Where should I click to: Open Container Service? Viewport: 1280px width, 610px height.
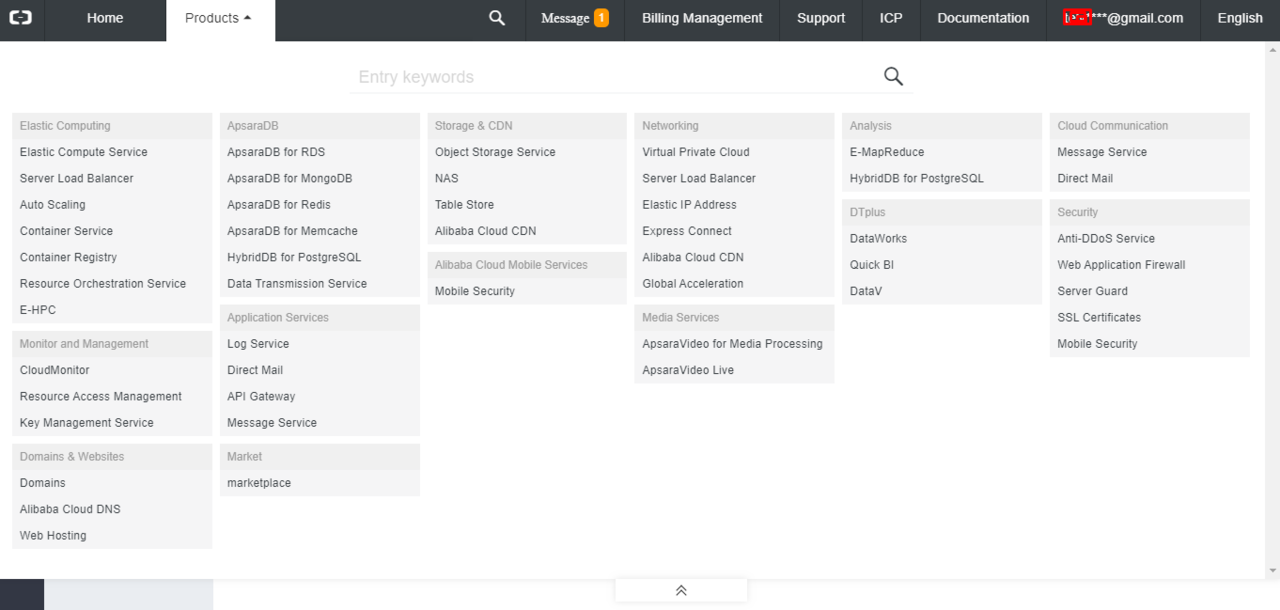[66, 231]
